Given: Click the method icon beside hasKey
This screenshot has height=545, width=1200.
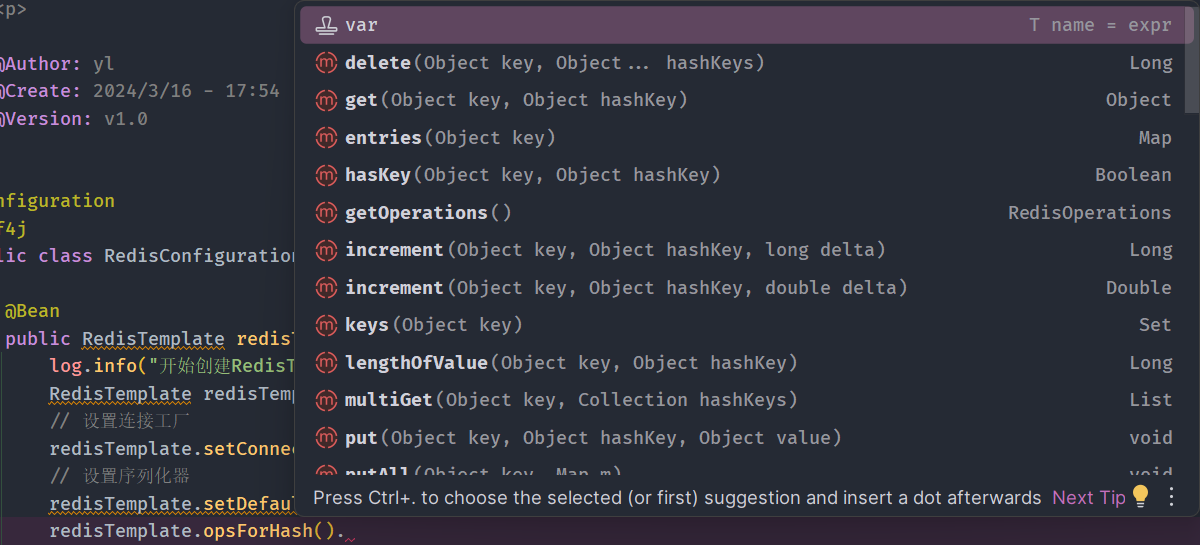Looking at the screenshot, I should [326, 175].
